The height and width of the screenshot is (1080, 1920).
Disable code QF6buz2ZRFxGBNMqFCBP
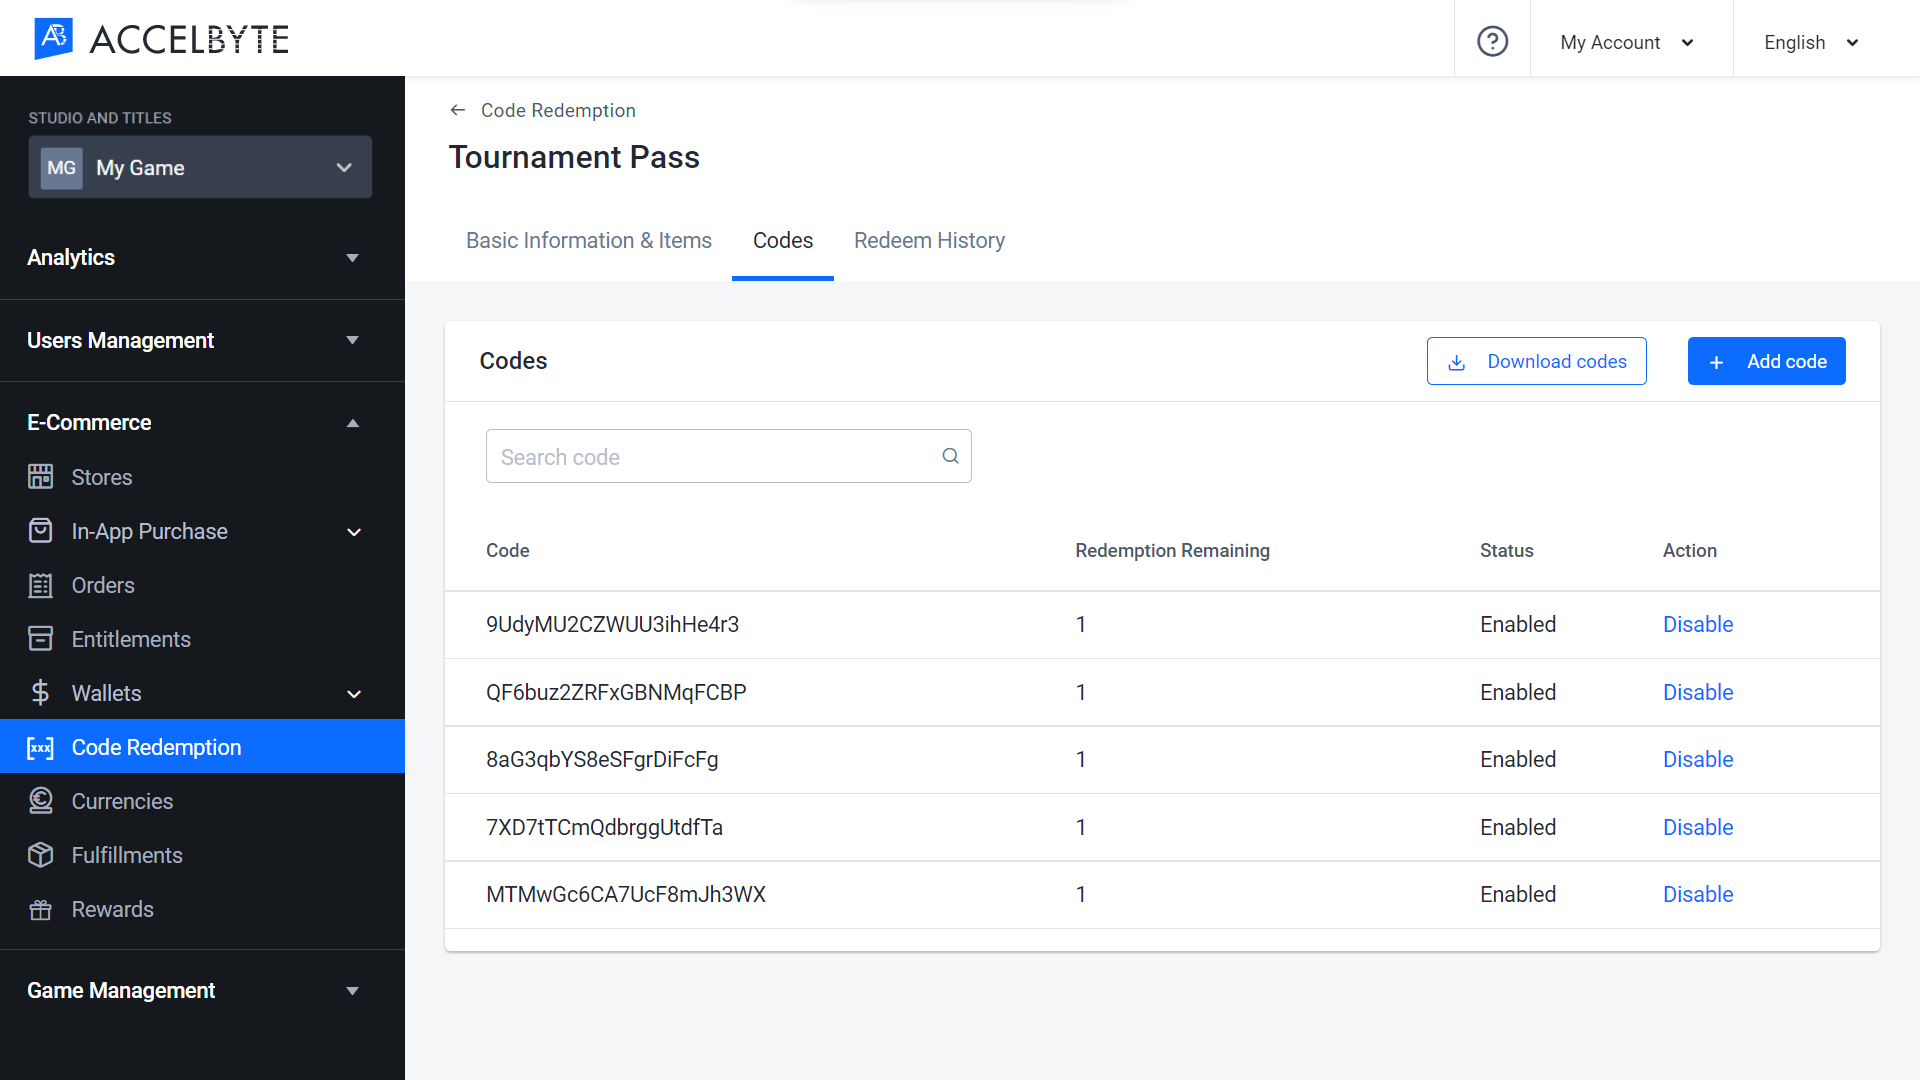pos(1698,691)
